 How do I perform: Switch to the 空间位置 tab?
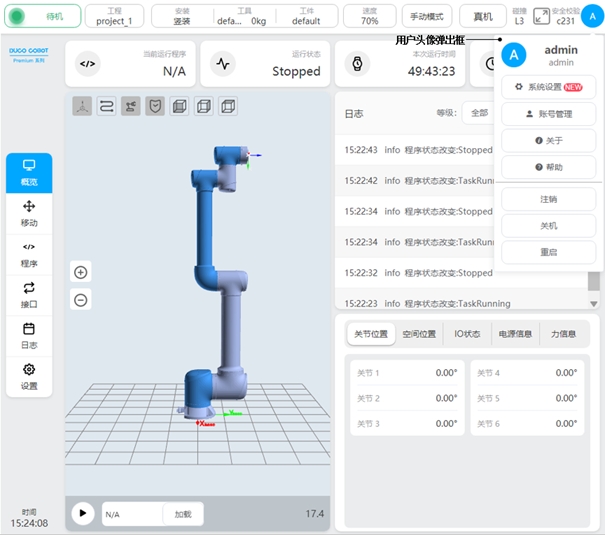[419, 334]
